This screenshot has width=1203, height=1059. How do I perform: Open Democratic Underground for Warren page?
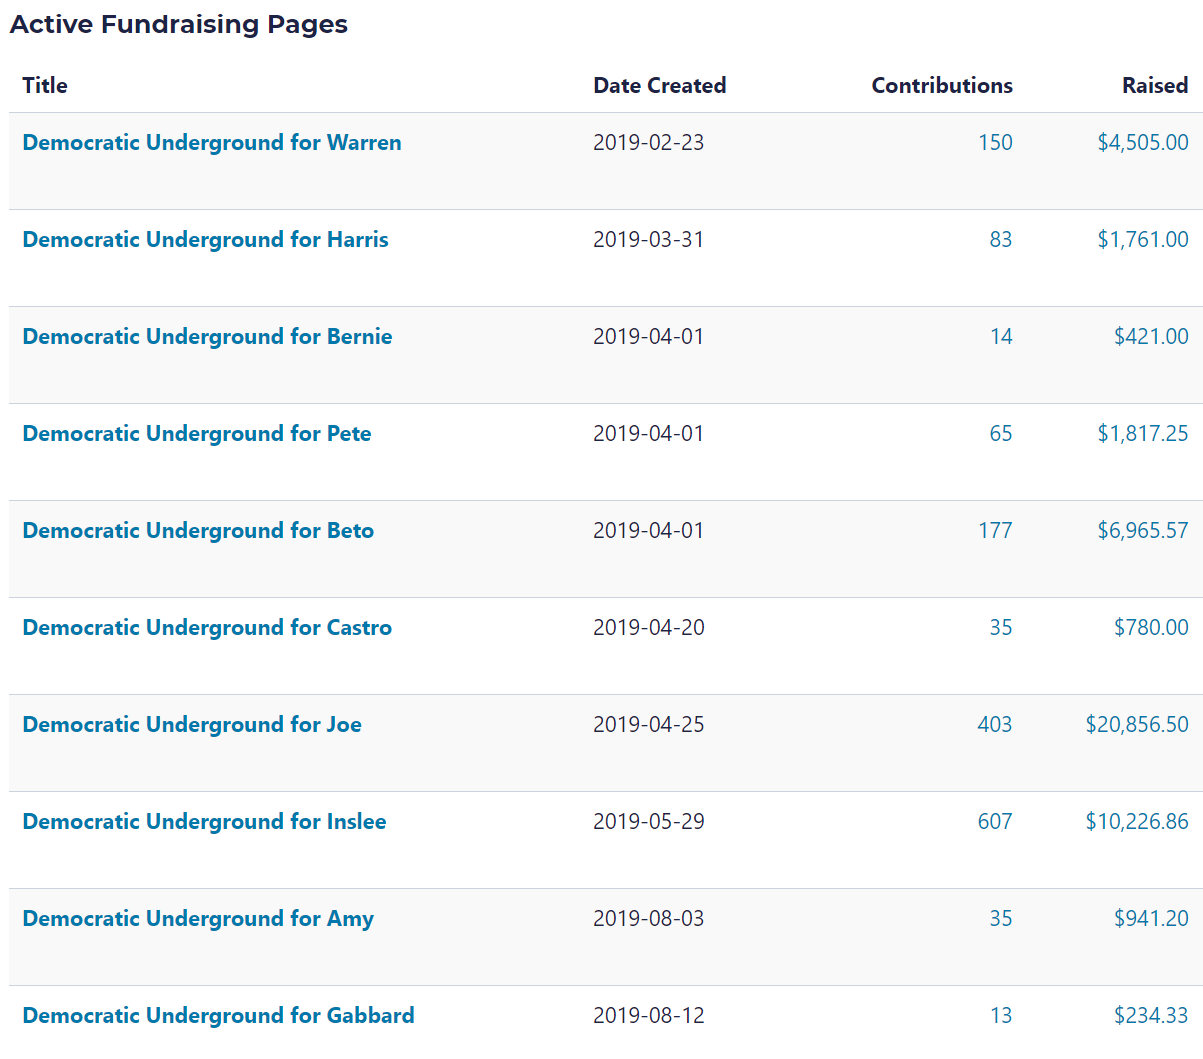[211, 143]
